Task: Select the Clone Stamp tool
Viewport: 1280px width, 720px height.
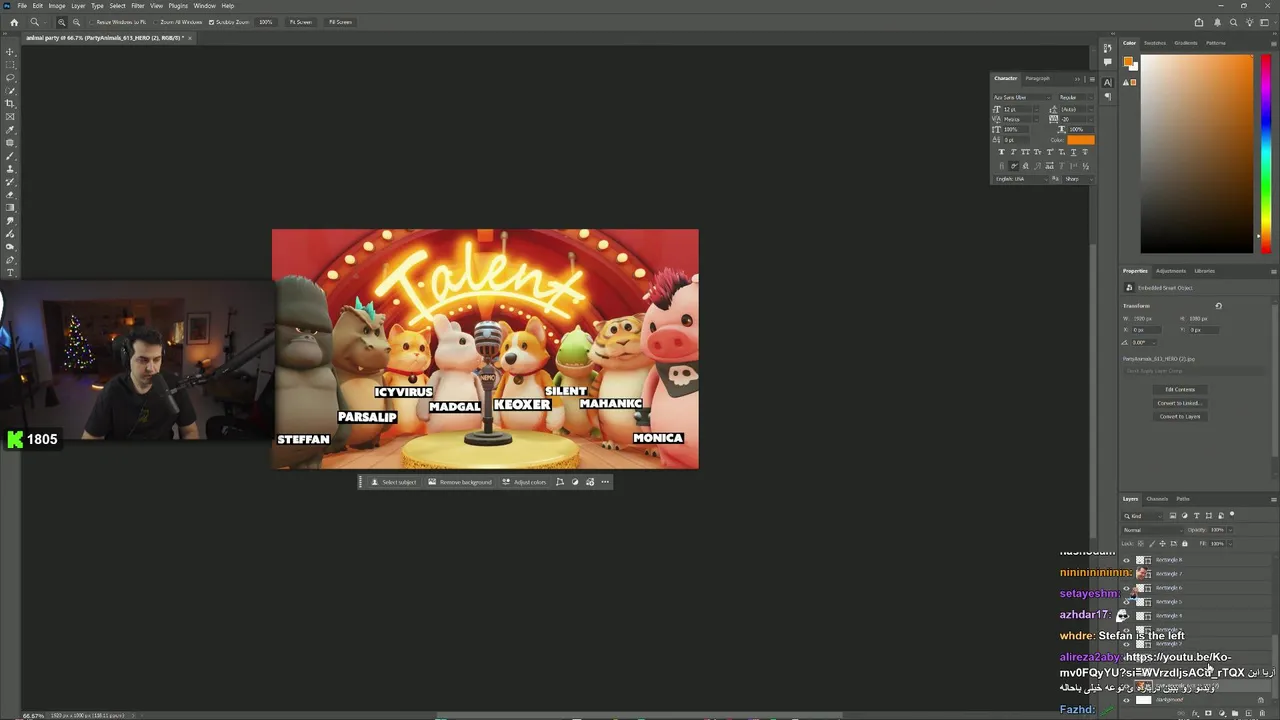Action: [11, 169]
